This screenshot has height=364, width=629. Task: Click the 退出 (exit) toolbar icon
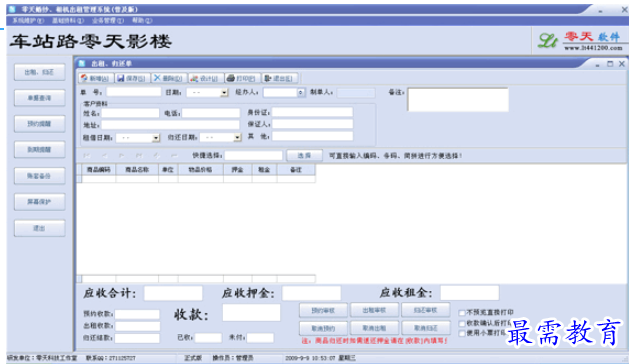tap(279, 78)
